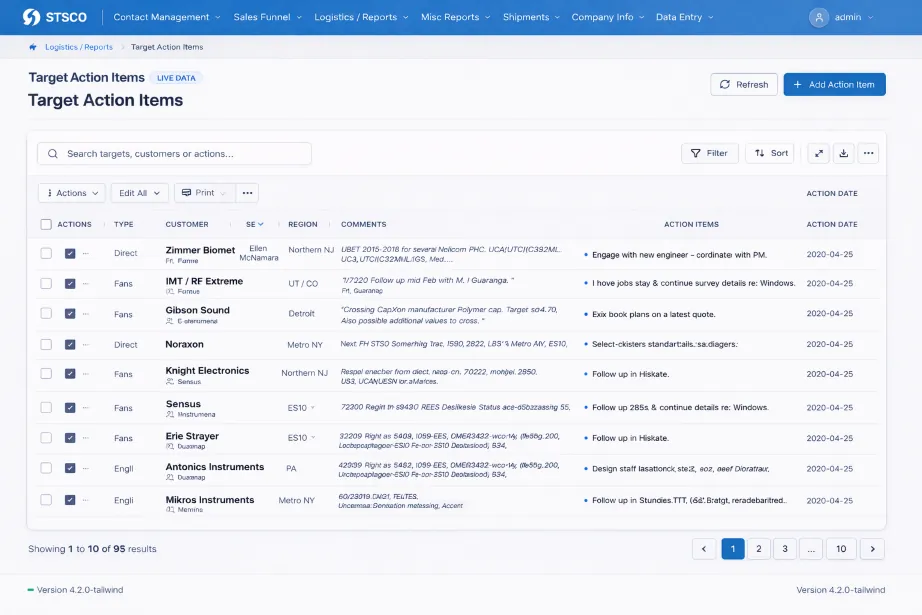
Task: Click the search magnifier icon
Action: 53,153
